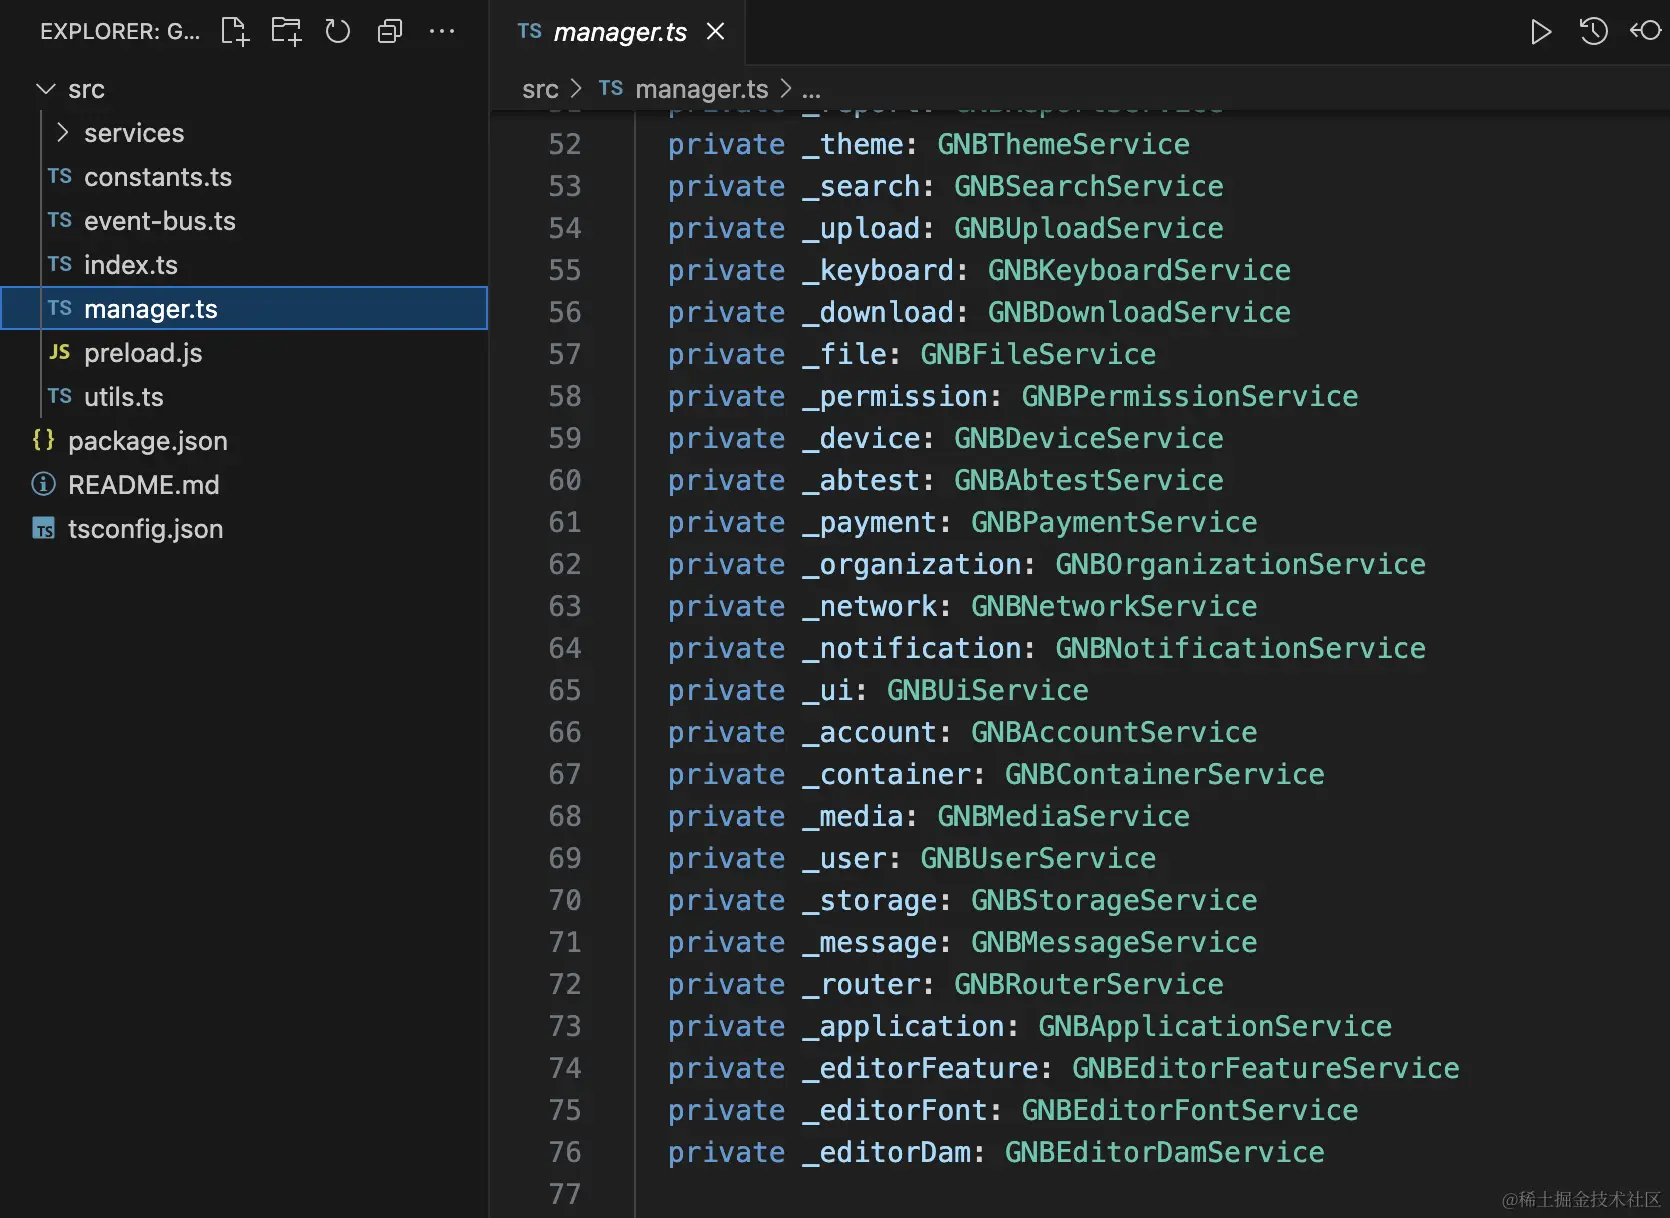Click GNBAbtestService type name
Viewport: 1670px width, 1218px height.
click(x=1088, y=480)
